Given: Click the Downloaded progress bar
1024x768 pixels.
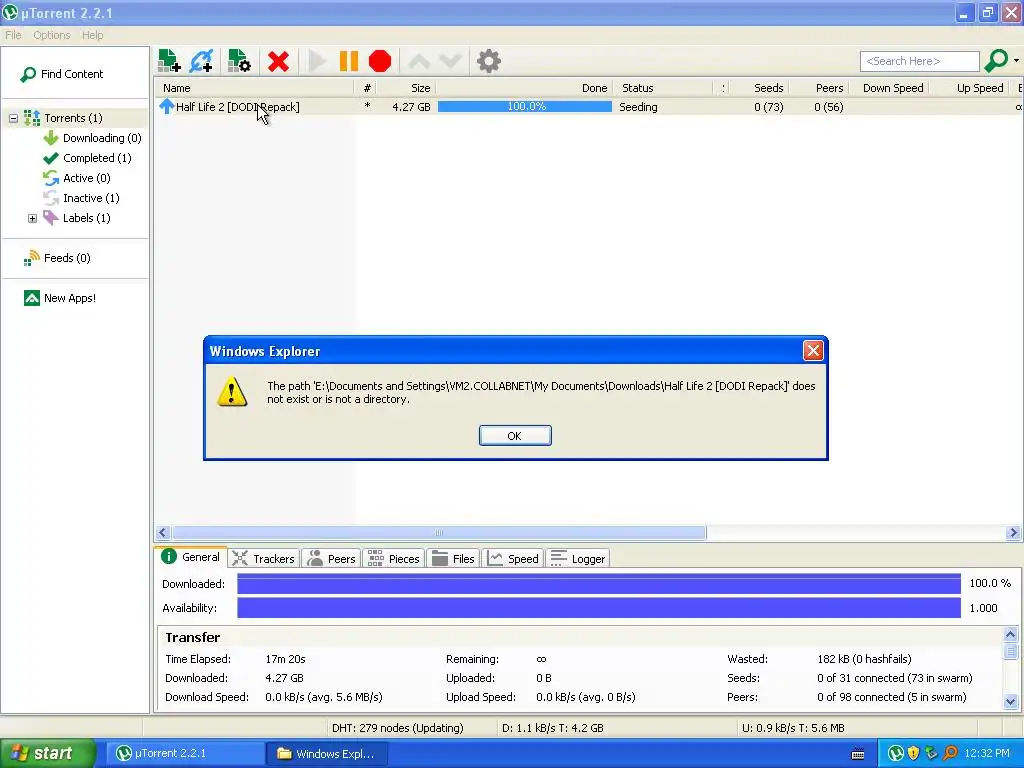Looking at the screenshot, I should click(599, 584).
